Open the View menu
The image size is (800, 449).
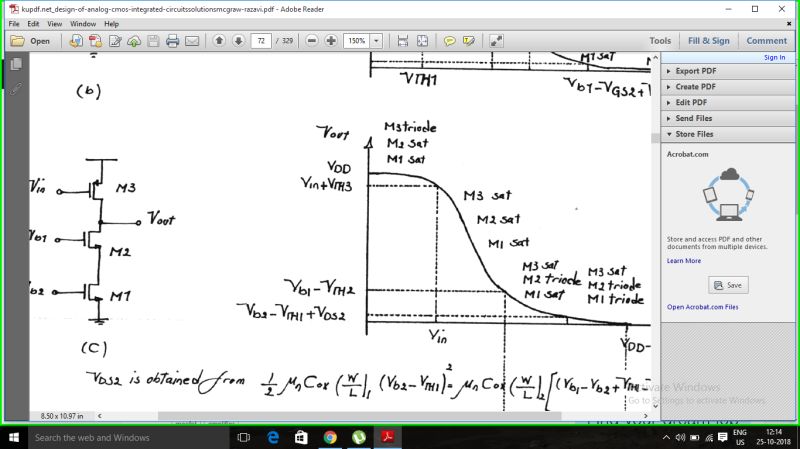point(55,24)
